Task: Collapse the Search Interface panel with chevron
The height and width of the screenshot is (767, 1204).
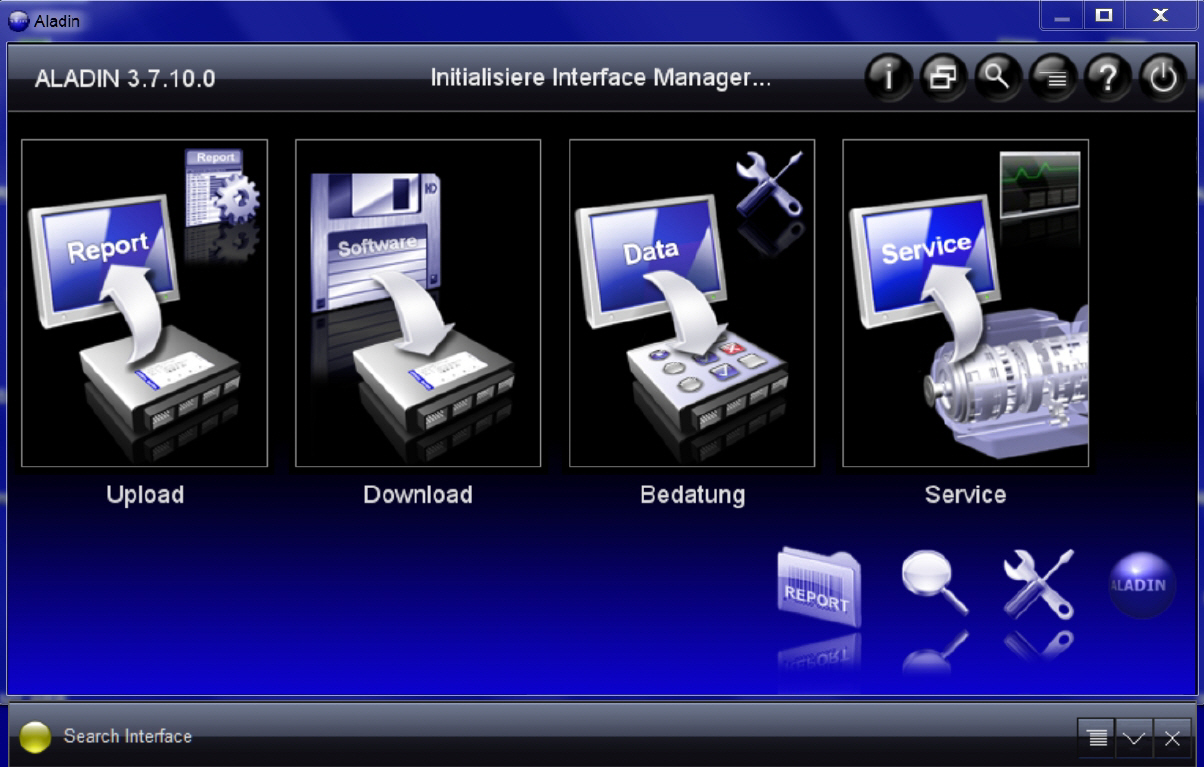Action: [x=1134, y=738]
